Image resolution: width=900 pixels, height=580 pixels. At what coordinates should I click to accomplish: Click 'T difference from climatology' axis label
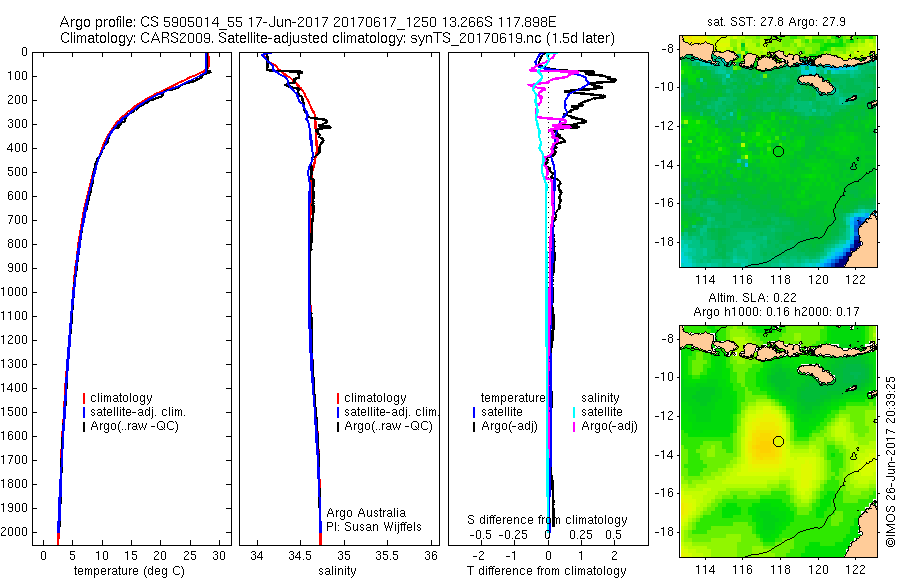click(x=546, y=571)
